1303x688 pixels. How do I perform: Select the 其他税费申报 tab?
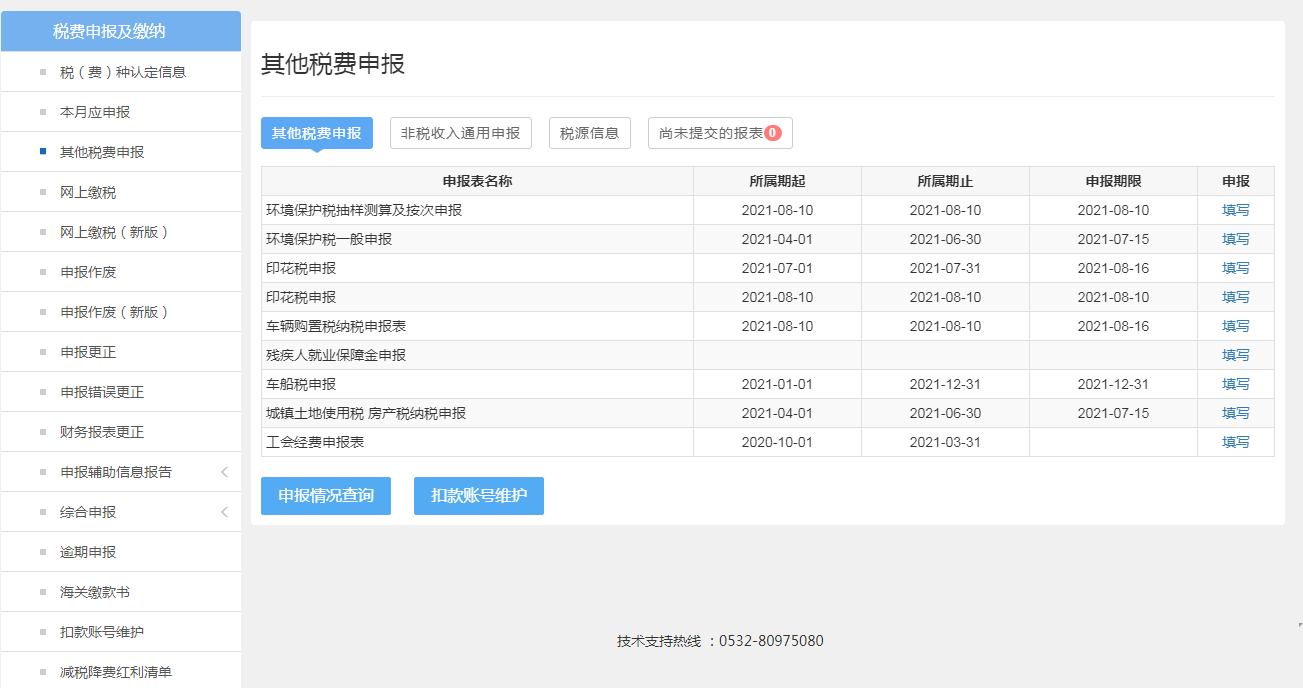click(x=316, y=133)
